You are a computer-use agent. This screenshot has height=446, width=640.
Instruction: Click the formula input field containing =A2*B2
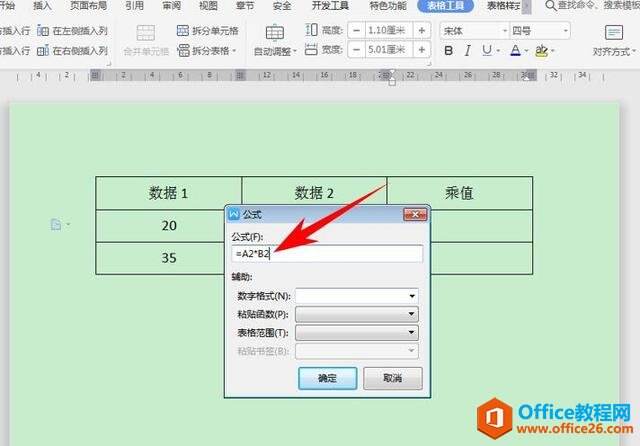(x=327, y=253)
